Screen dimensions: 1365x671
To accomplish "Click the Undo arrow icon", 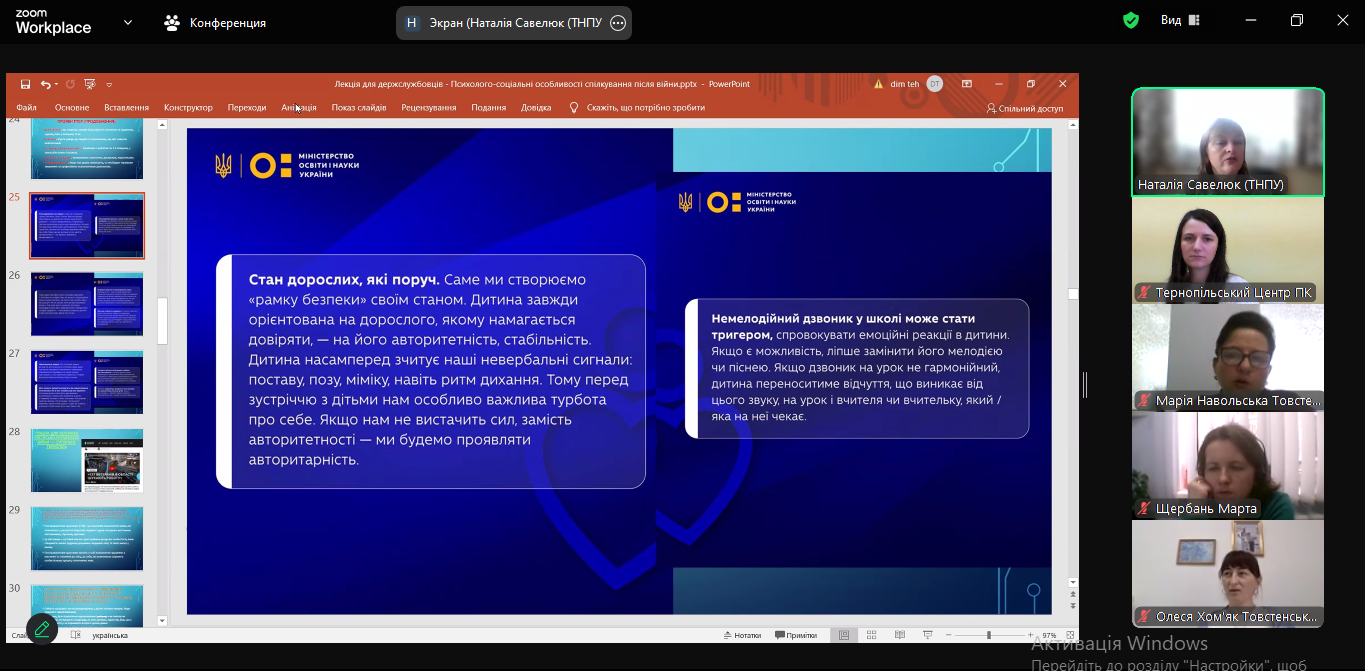I will 45,84.
